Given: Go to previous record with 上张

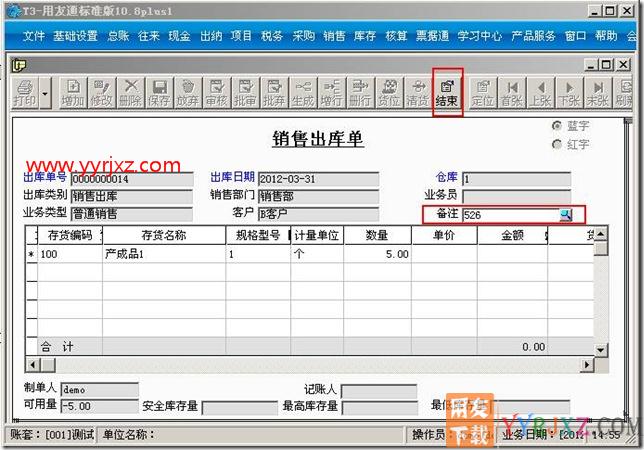Looking at the screenshot, I should [541, 93].
